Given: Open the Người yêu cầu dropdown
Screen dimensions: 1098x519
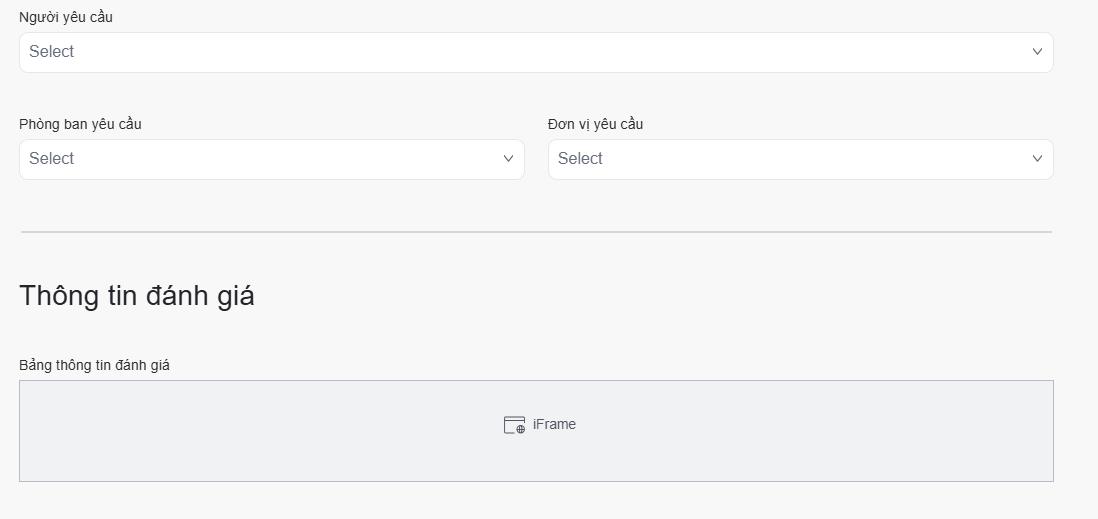Looking at the screenshot, I should coord(535,52).
